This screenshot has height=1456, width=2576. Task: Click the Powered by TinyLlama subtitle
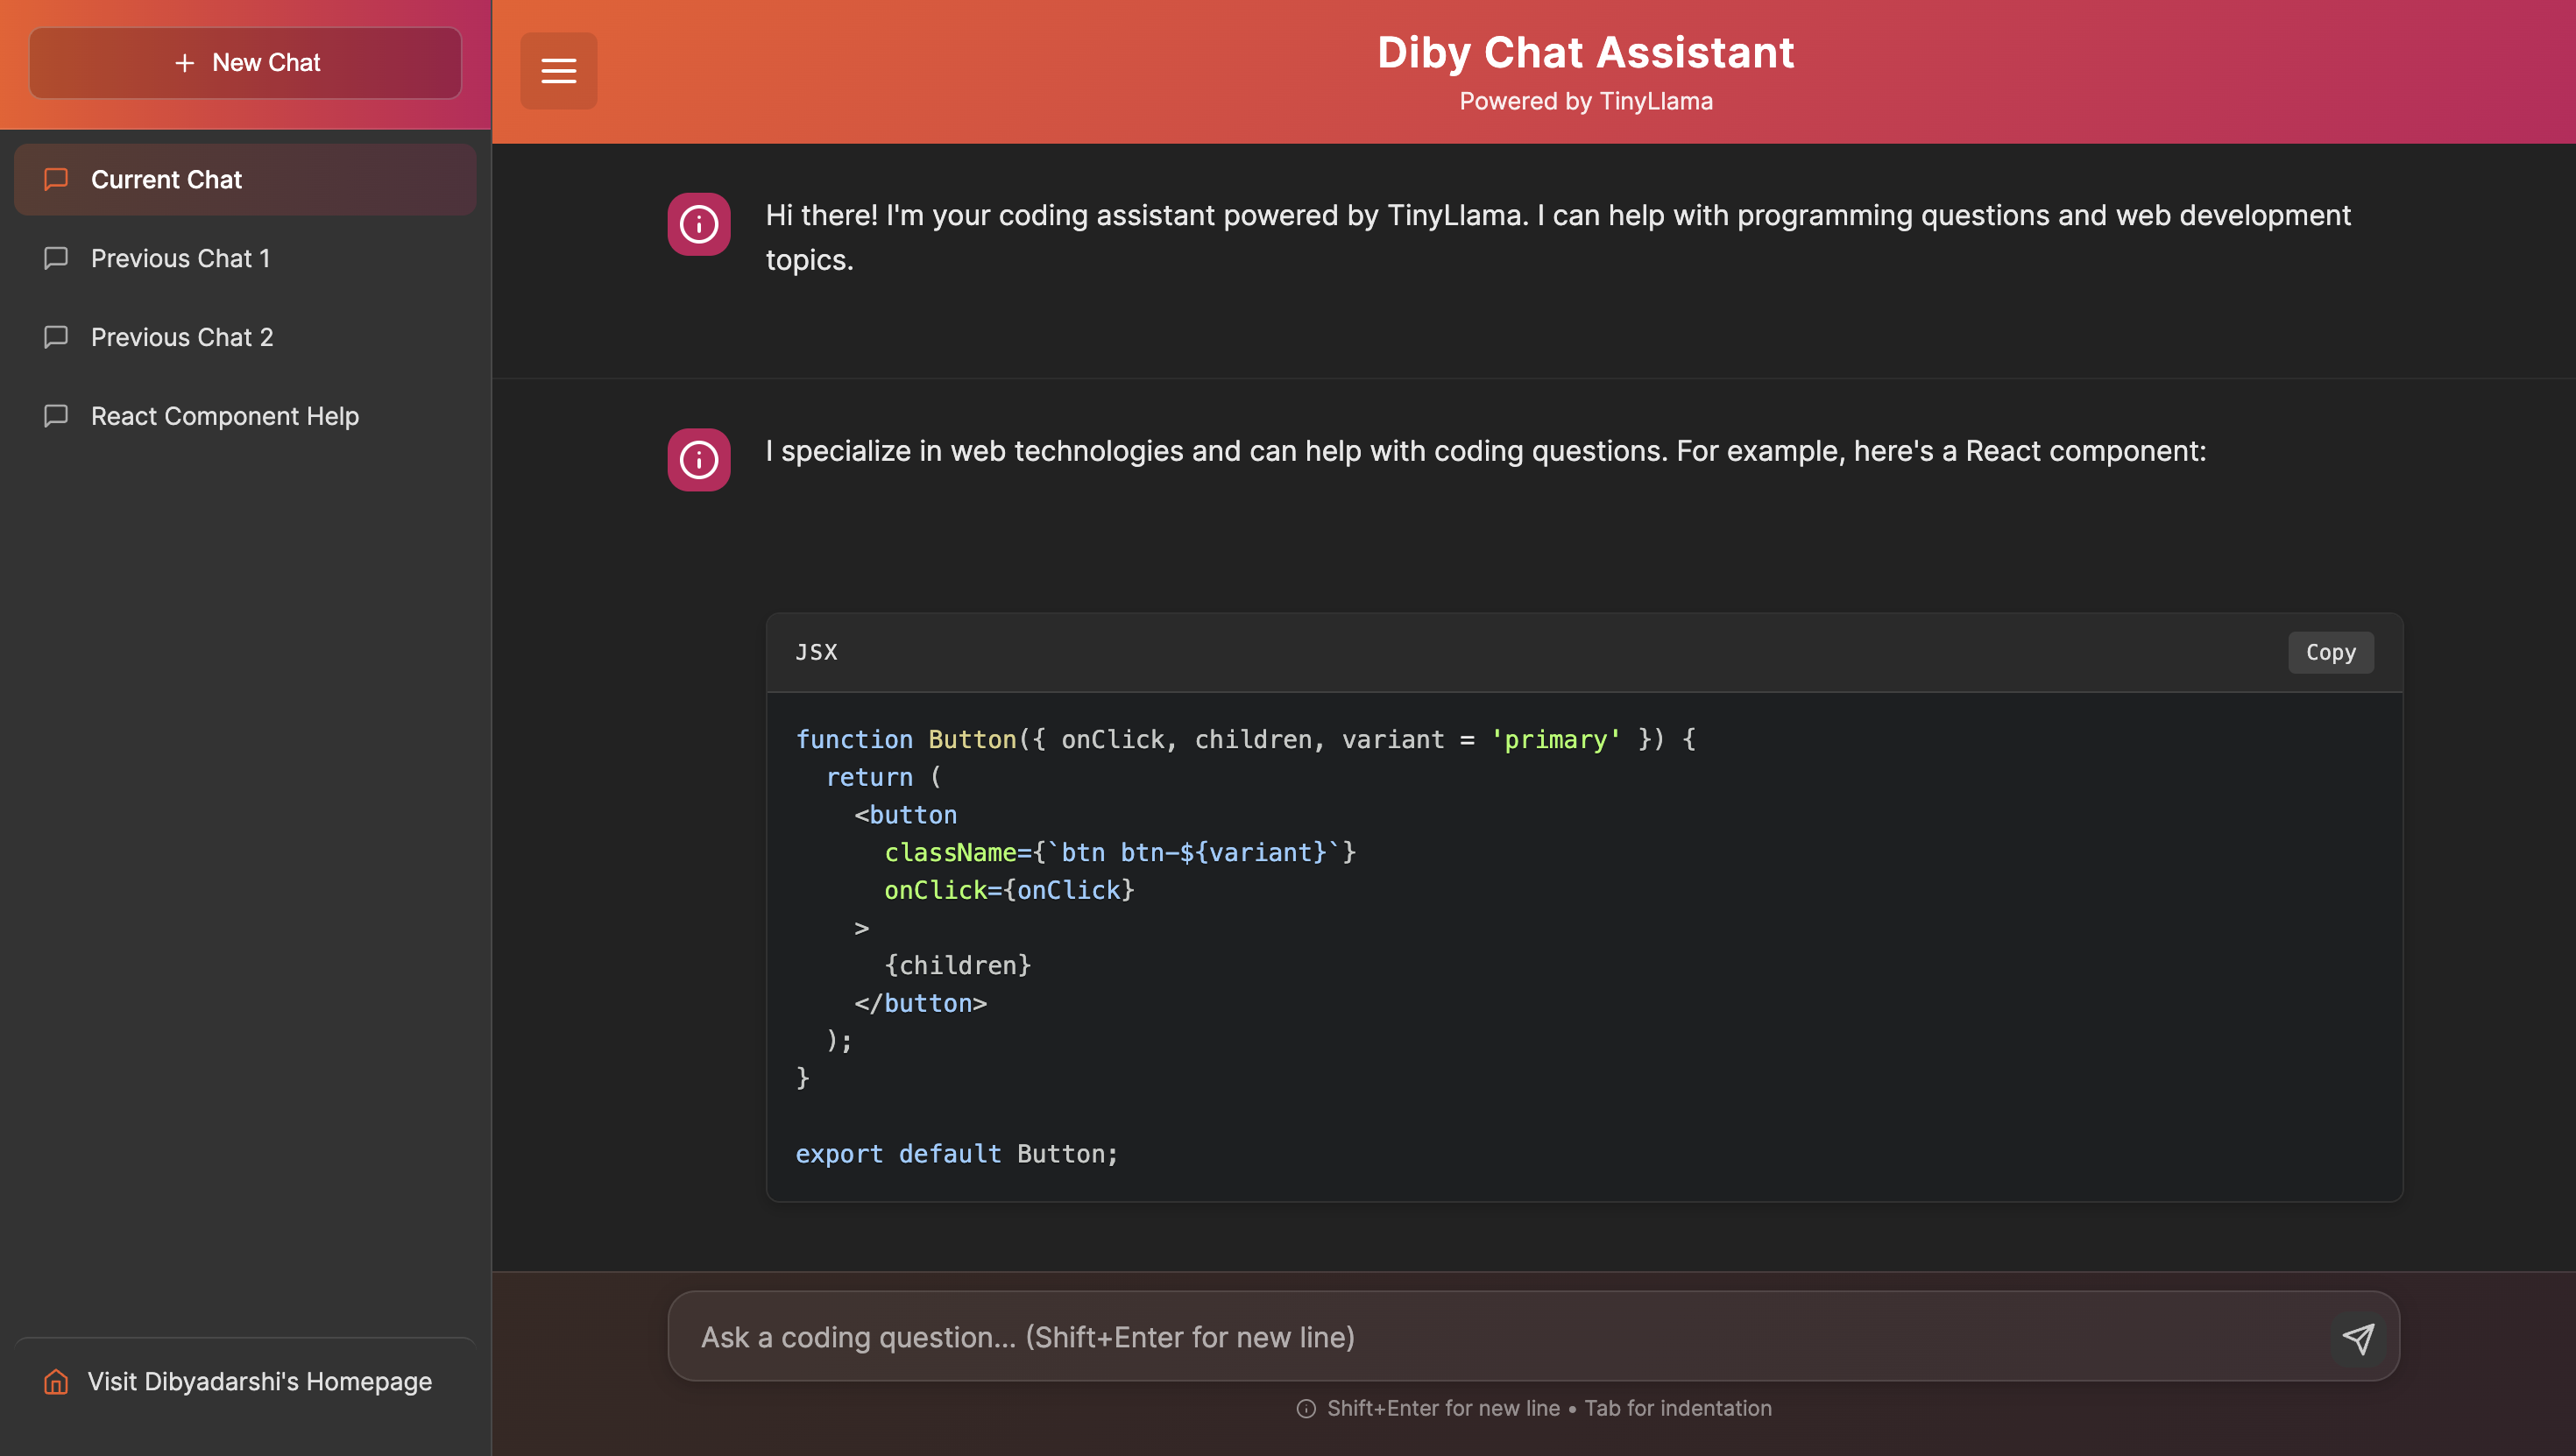pyautogui.click(x=1585, y=101)
